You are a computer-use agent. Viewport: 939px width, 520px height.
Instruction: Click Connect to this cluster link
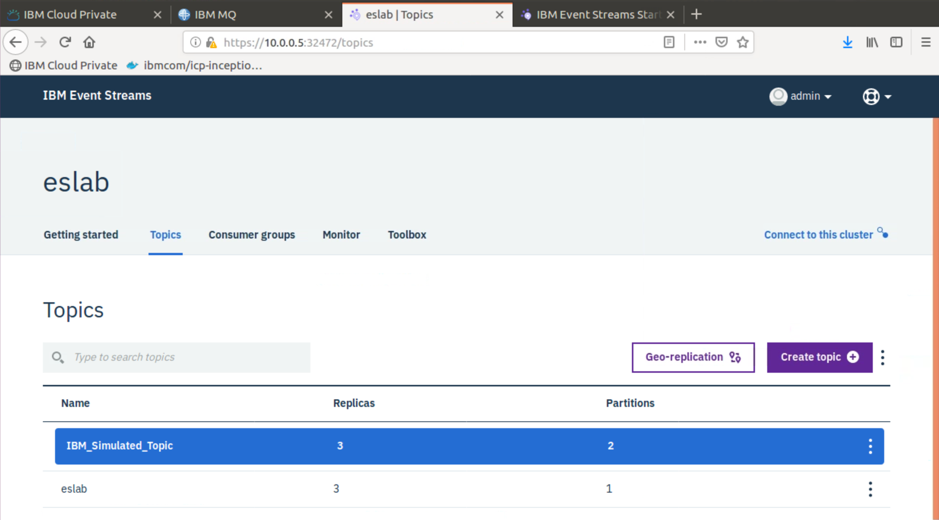pos(826,234)
